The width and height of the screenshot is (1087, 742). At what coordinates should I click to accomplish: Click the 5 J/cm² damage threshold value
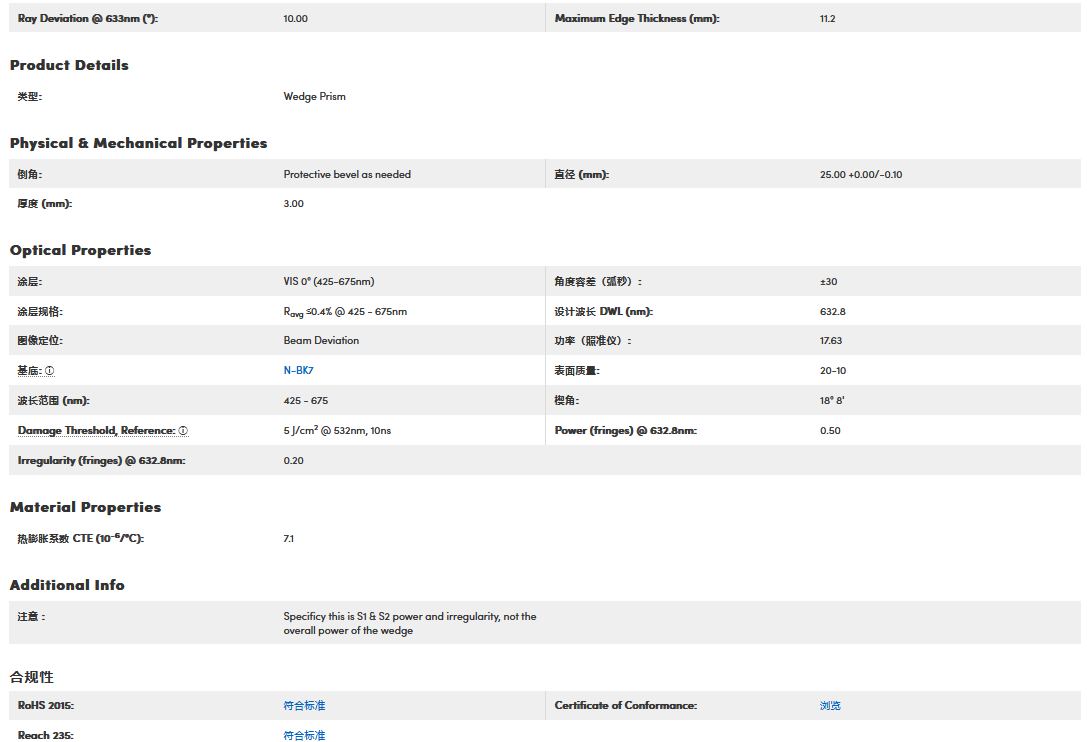pos(337,431)
